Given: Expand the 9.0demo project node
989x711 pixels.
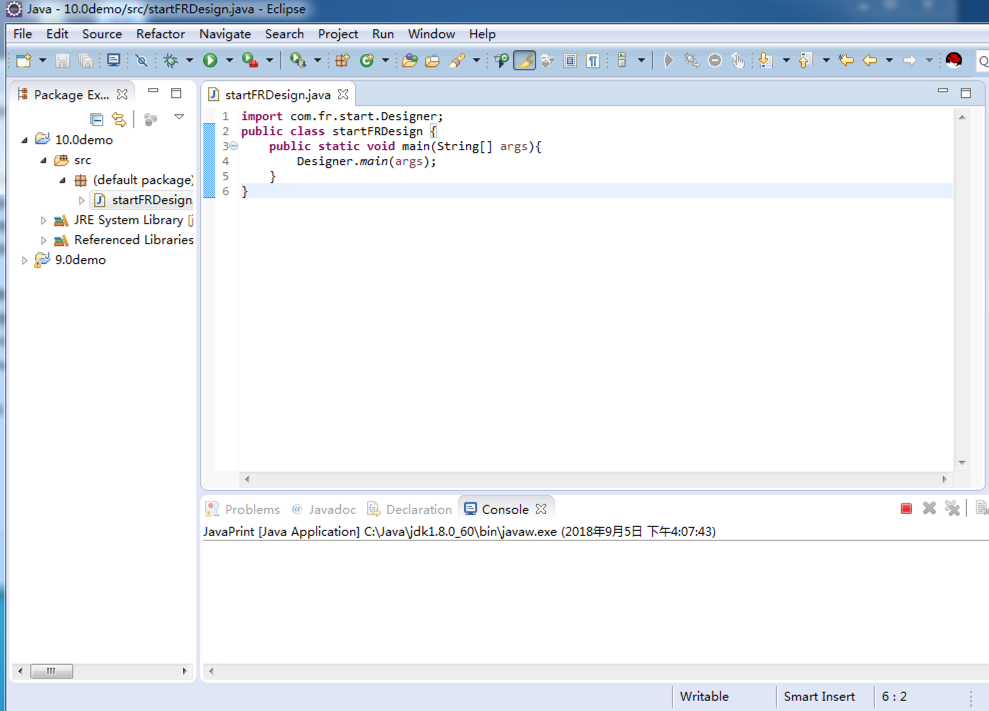Looking at the screenshot, I should [25, 260].
